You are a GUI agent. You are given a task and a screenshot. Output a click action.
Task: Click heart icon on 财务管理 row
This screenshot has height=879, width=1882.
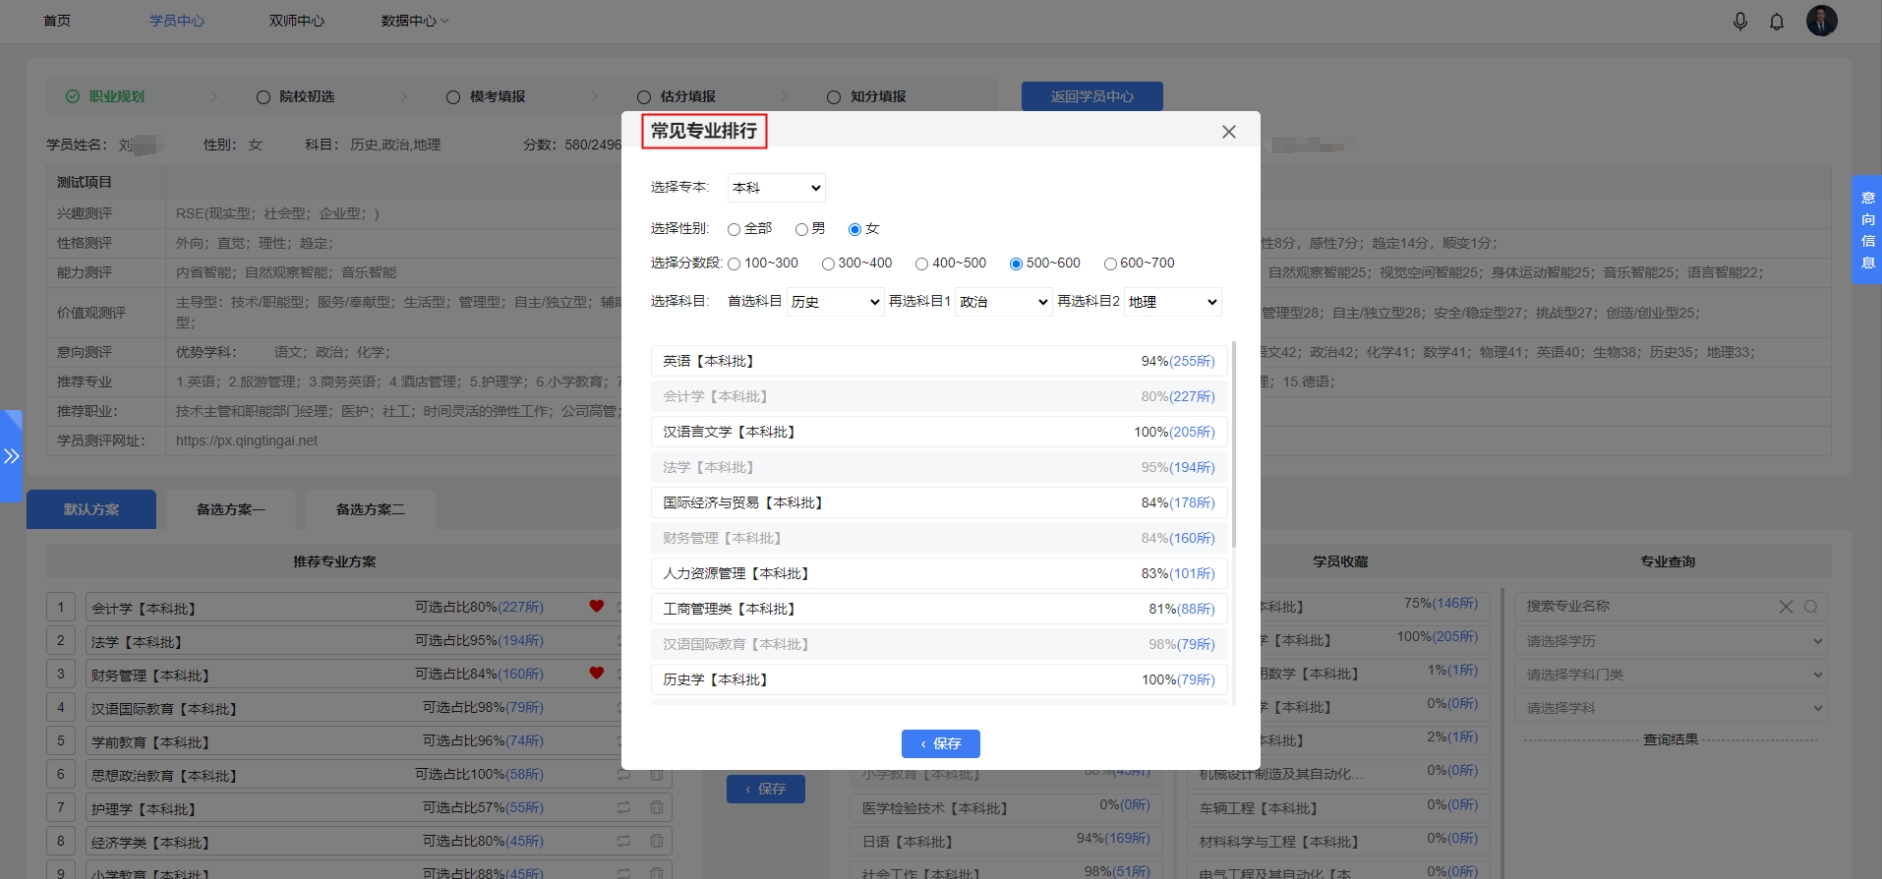click(x=597, y=673)
